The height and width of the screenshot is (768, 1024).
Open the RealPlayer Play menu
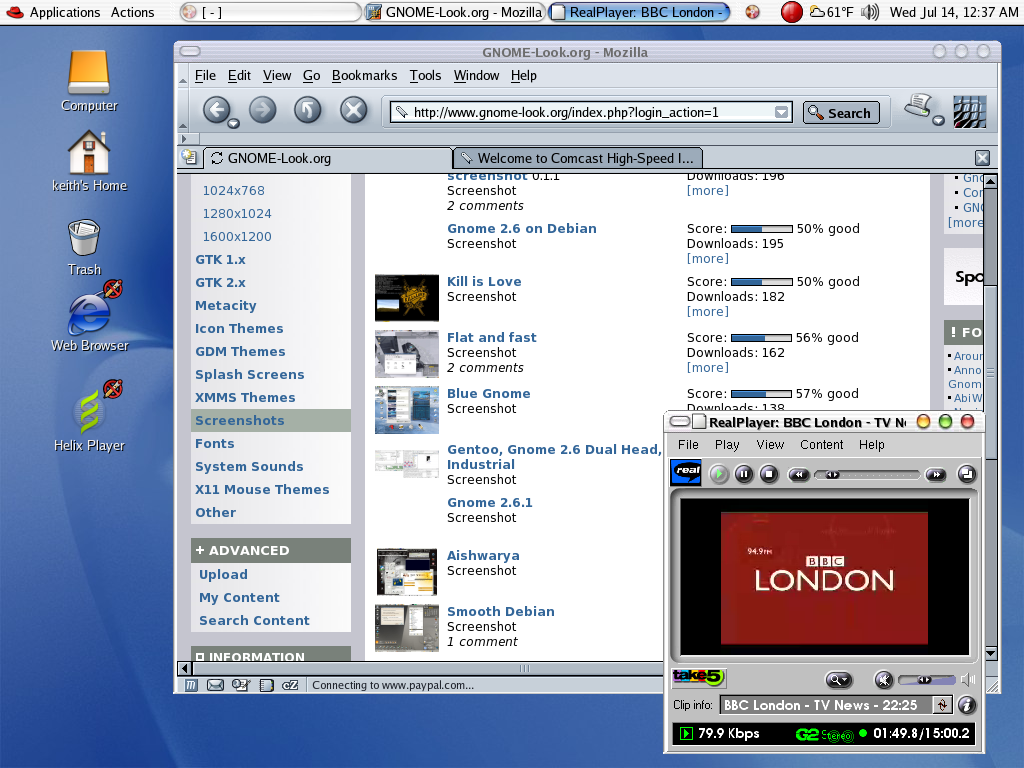pos(727,445)
